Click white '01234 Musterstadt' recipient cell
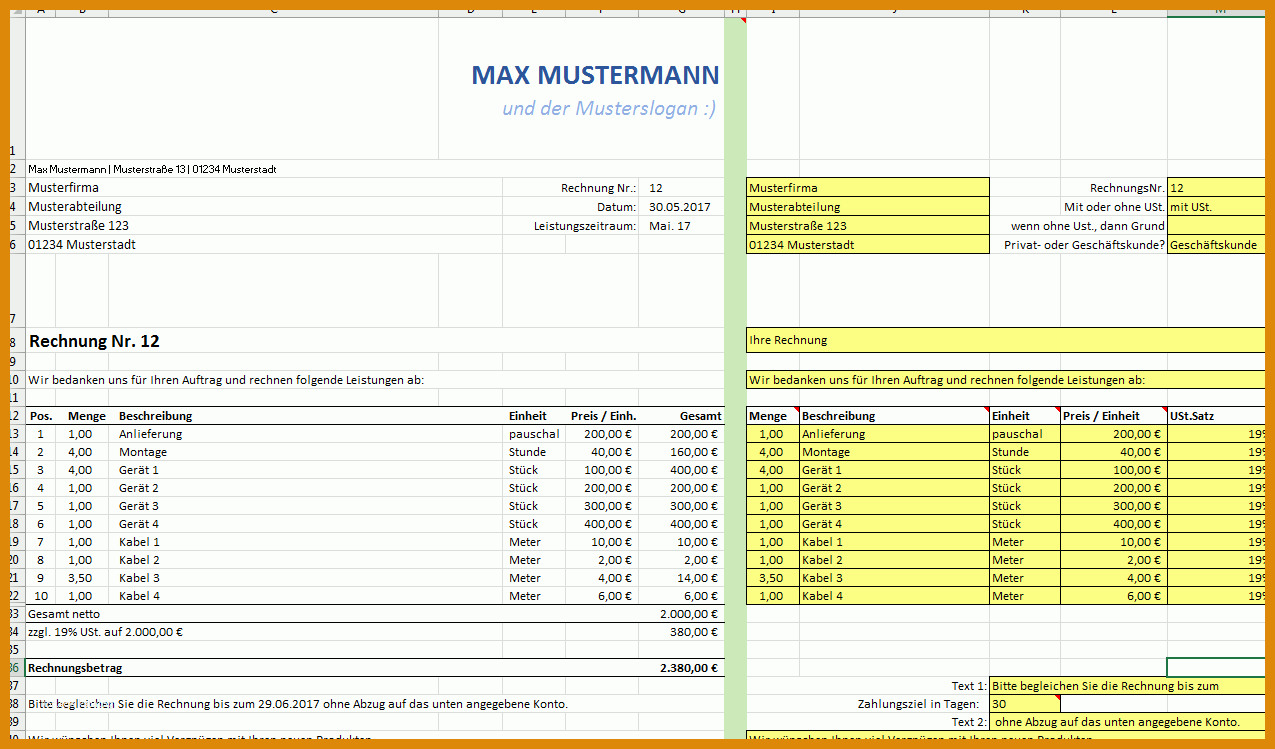Viewport: 1275px width, 749px height. point(82,245)
